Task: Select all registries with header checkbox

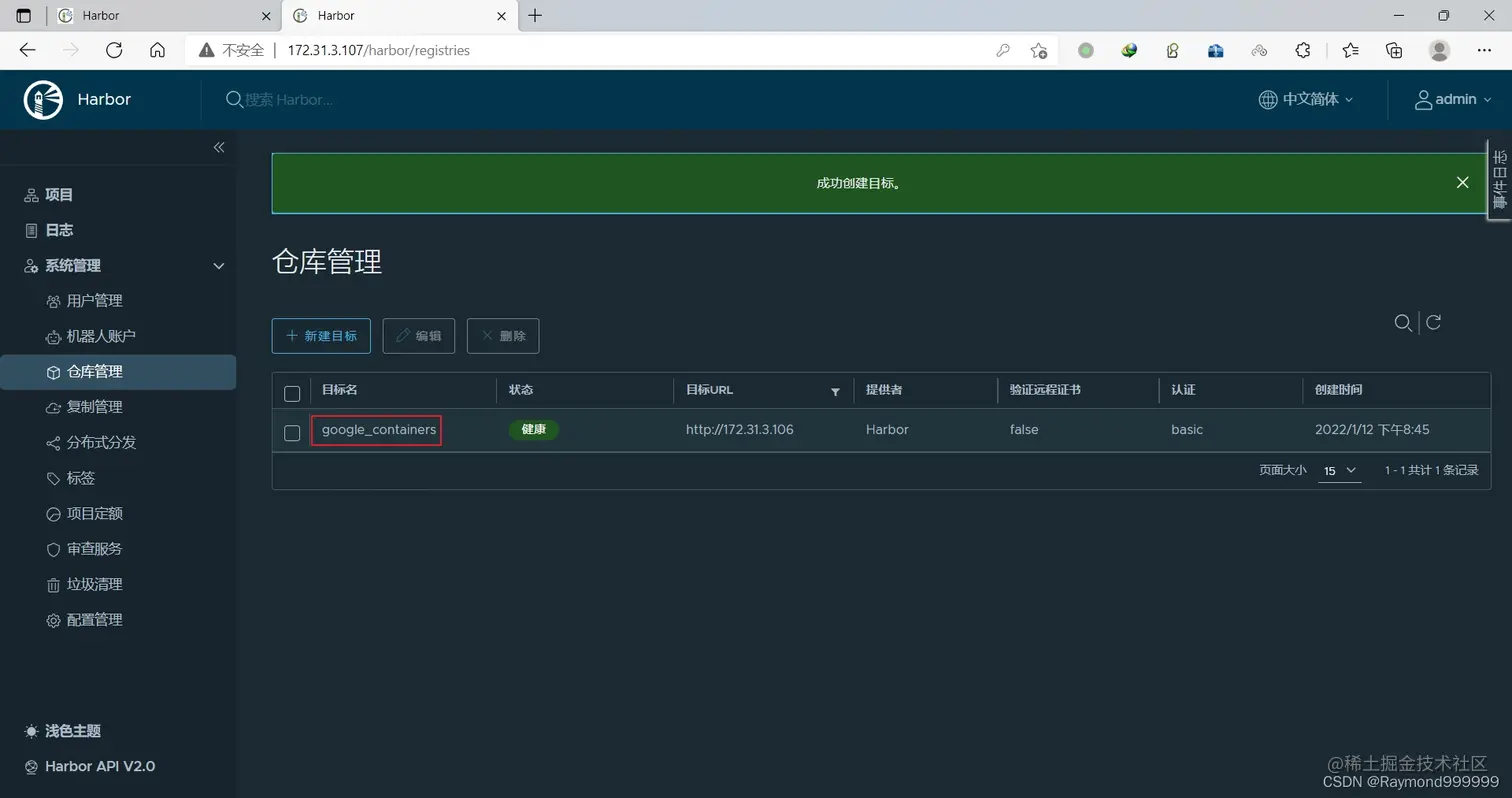Action: tap(292, 393)
